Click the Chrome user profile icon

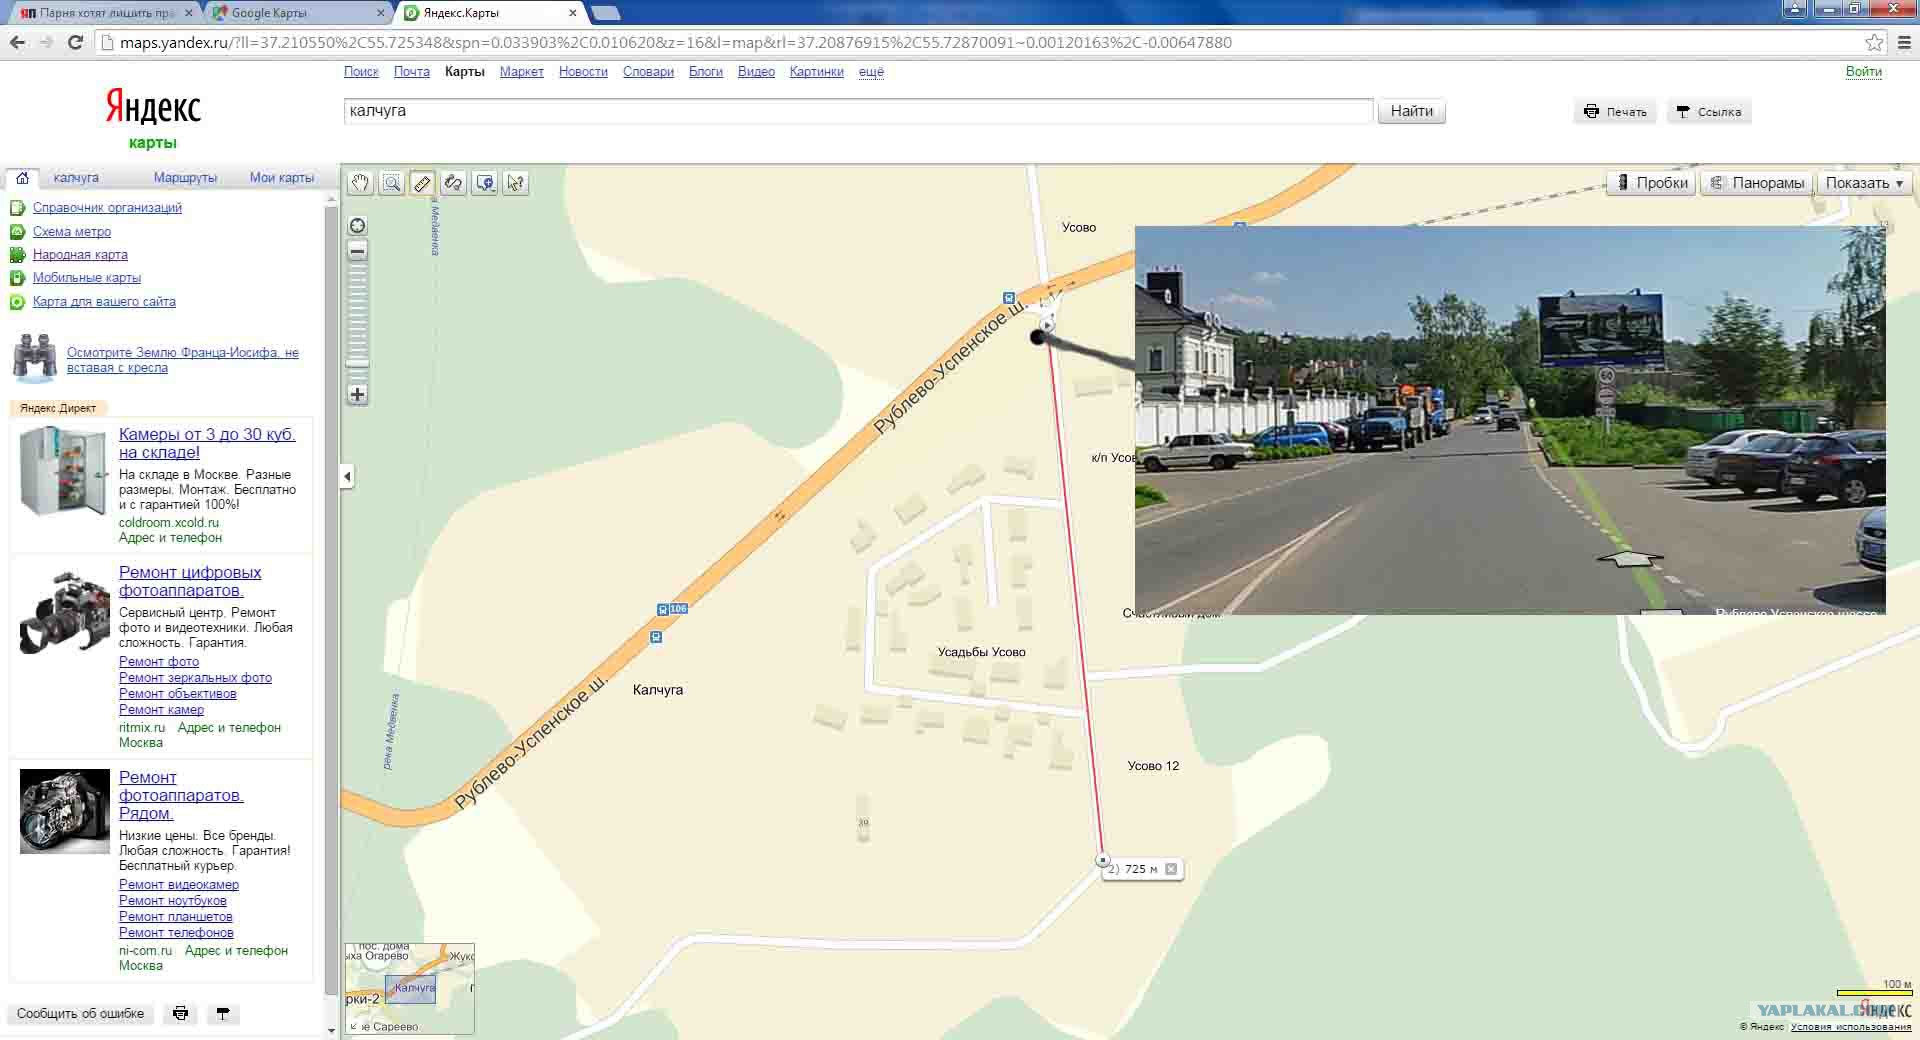pyautogui.click(x=1795, y=9)
